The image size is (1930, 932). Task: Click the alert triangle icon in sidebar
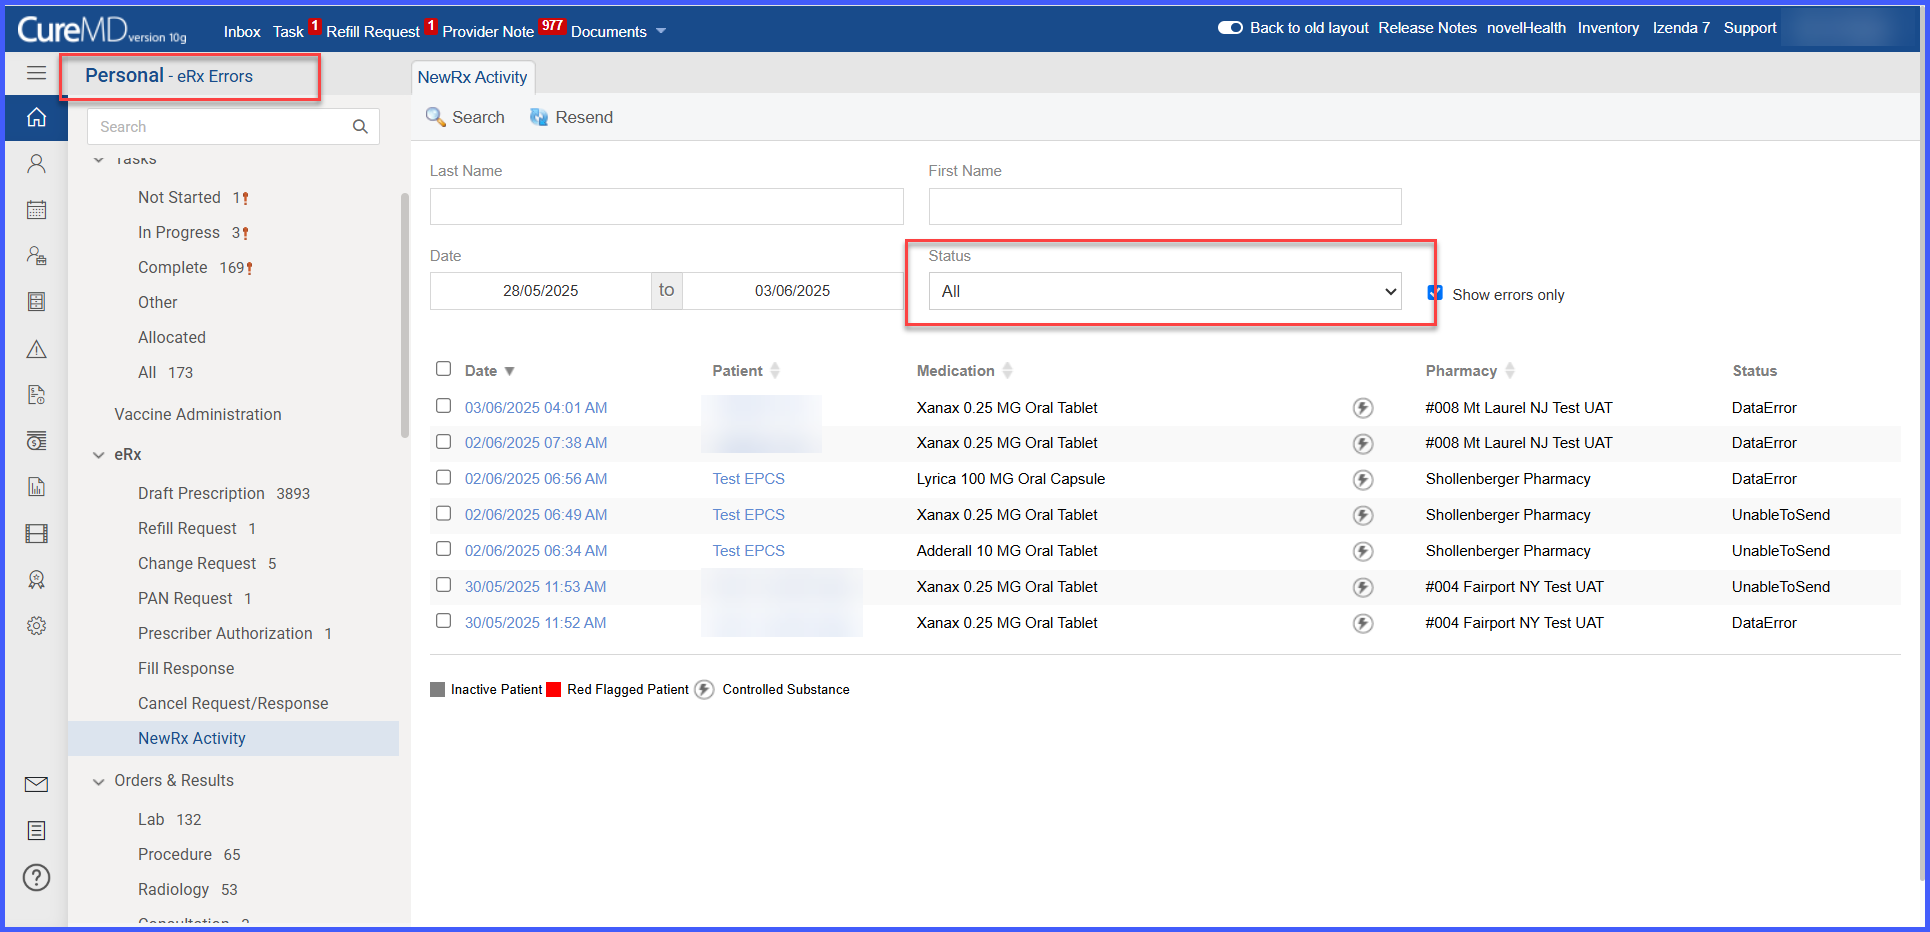tap(36, 349)
